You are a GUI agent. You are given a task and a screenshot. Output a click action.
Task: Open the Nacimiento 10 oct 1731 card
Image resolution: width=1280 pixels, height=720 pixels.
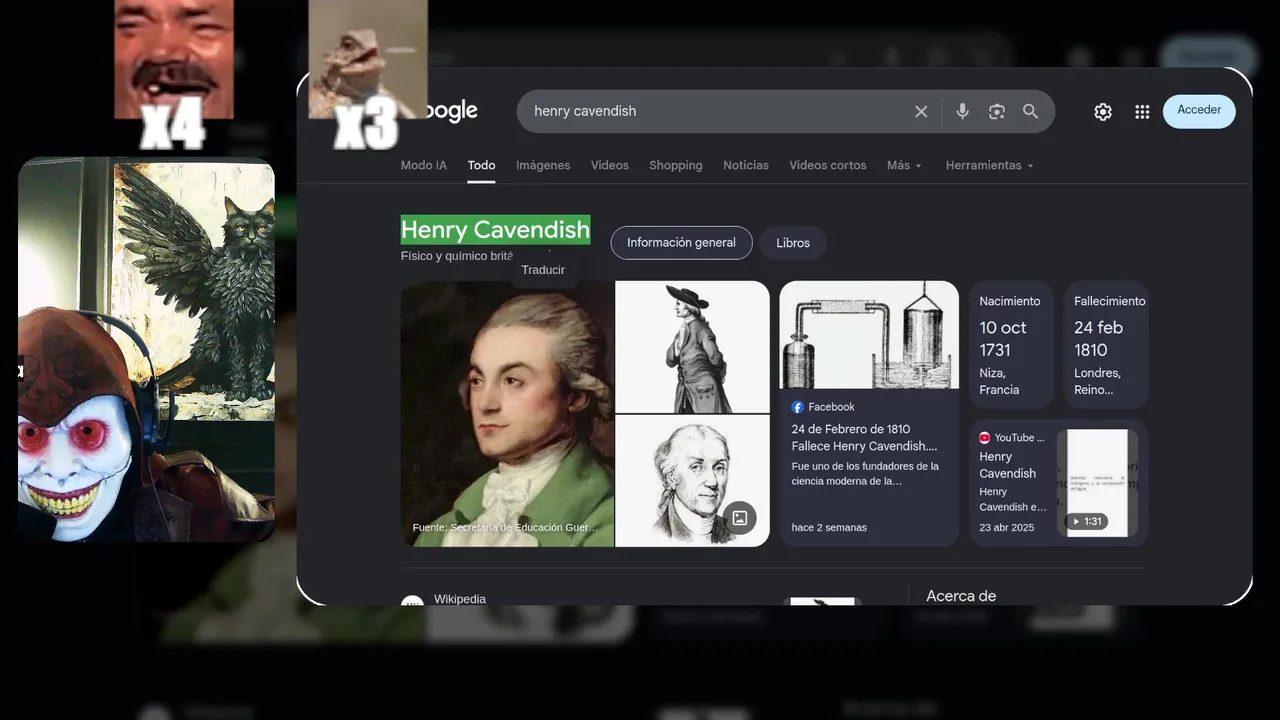coord(1011,345)
